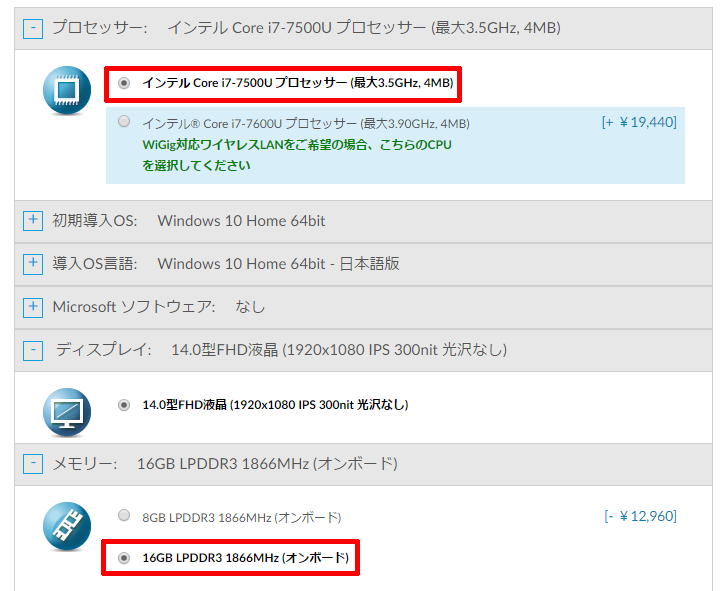Choose 16GB LPDDR3 memory radio button
This screenshot has height=591, width=726.
pos(124,558)
